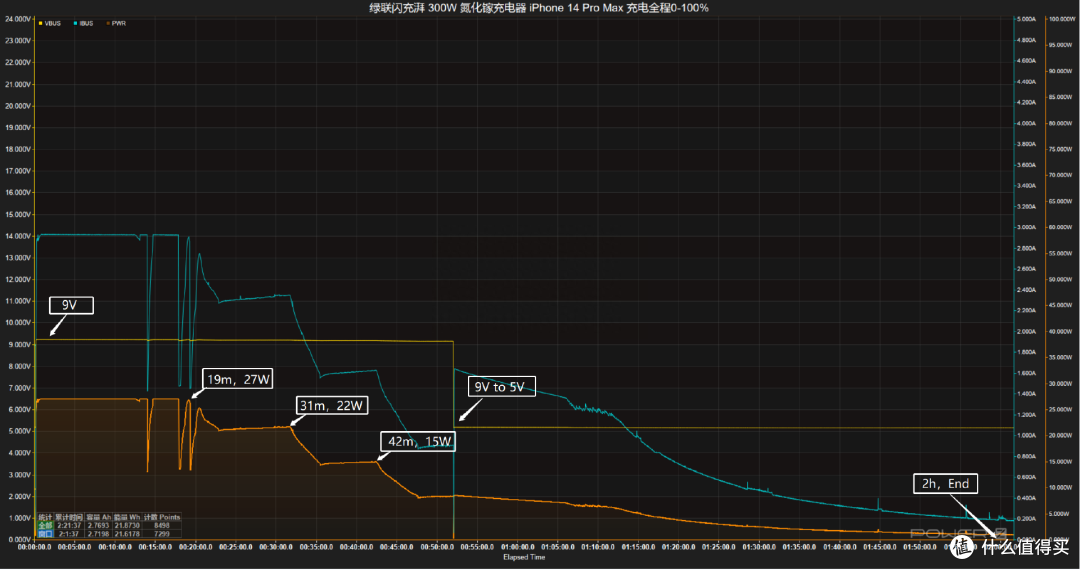Screen dimensions: 1080x570
Task: Select the blue 窗口 row label in the stats table
Action: (x=45, y=534)
